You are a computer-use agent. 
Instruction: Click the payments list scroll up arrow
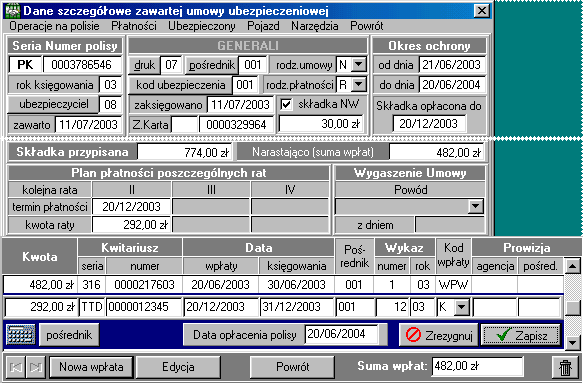tap(572, 266)
